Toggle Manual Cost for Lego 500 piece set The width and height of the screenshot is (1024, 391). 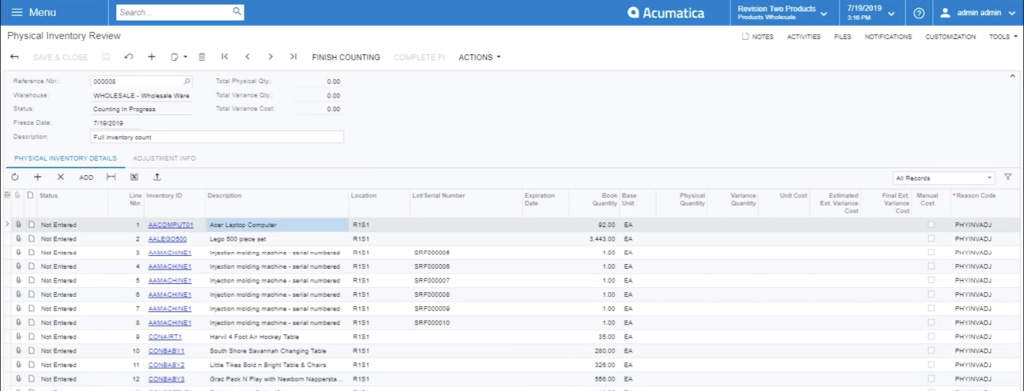(931, 239)
